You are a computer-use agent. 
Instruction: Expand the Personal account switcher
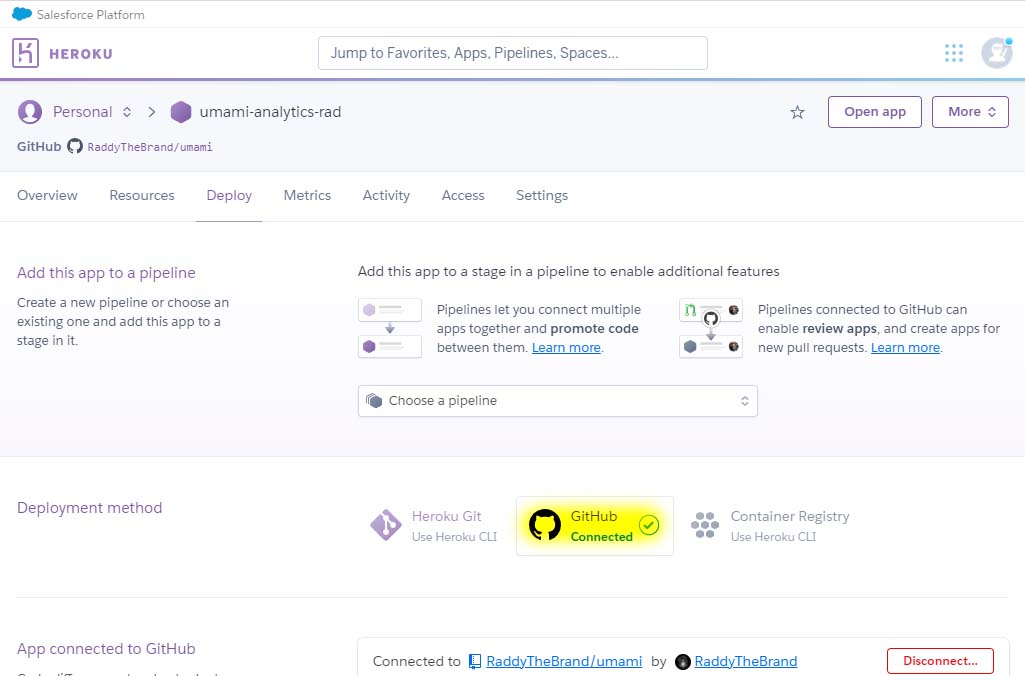[92, 112]
